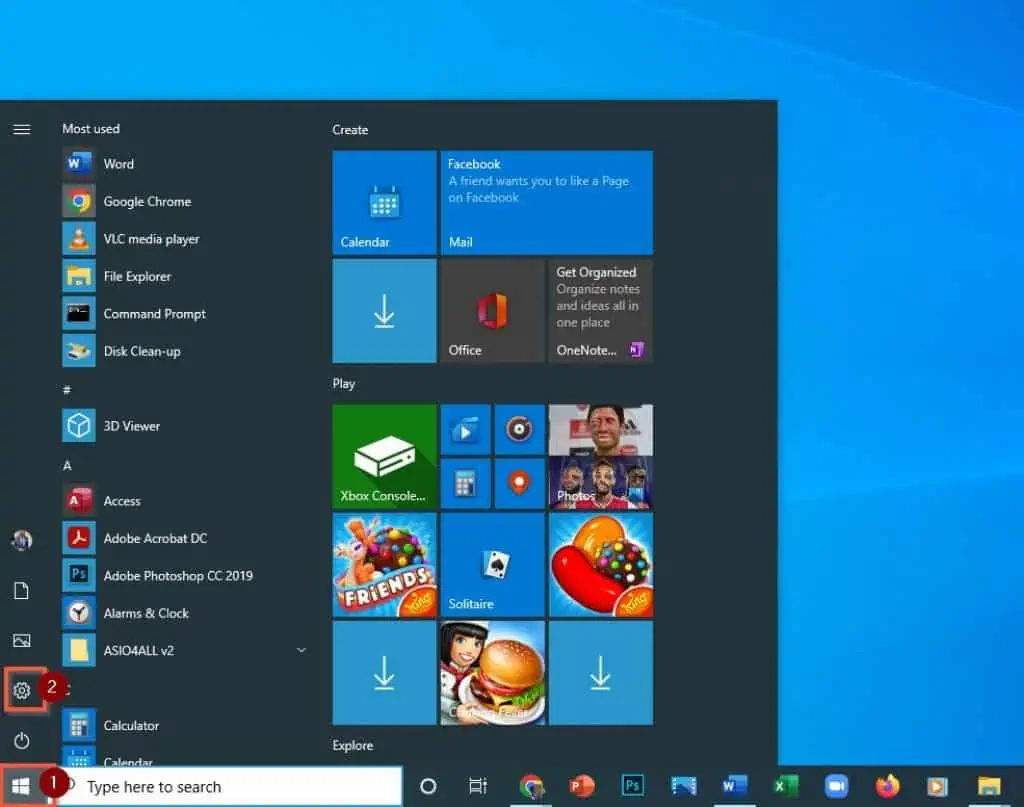Screen dimensions: 1024x807
Task: Click the 'Most used' heading
Action: tap(91, 129)
